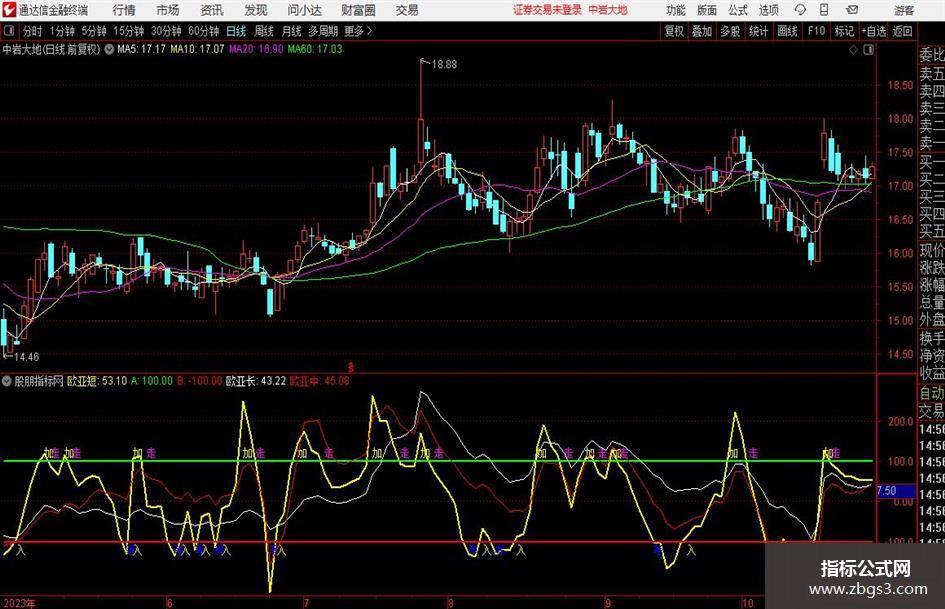
Task: Click the 欧亚中: 45.08 indicator value
Action: point(319,381)
